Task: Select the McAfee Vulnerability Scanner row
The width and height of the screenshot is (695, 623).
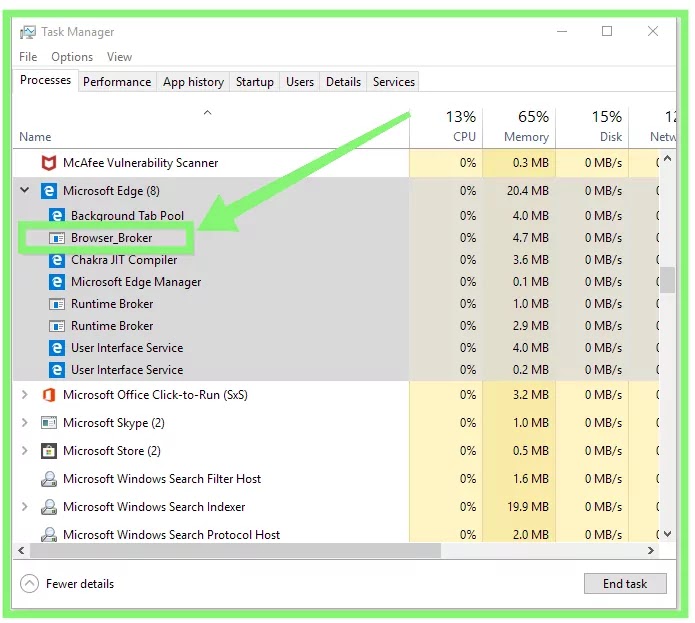Action: [x=336, y=163]
